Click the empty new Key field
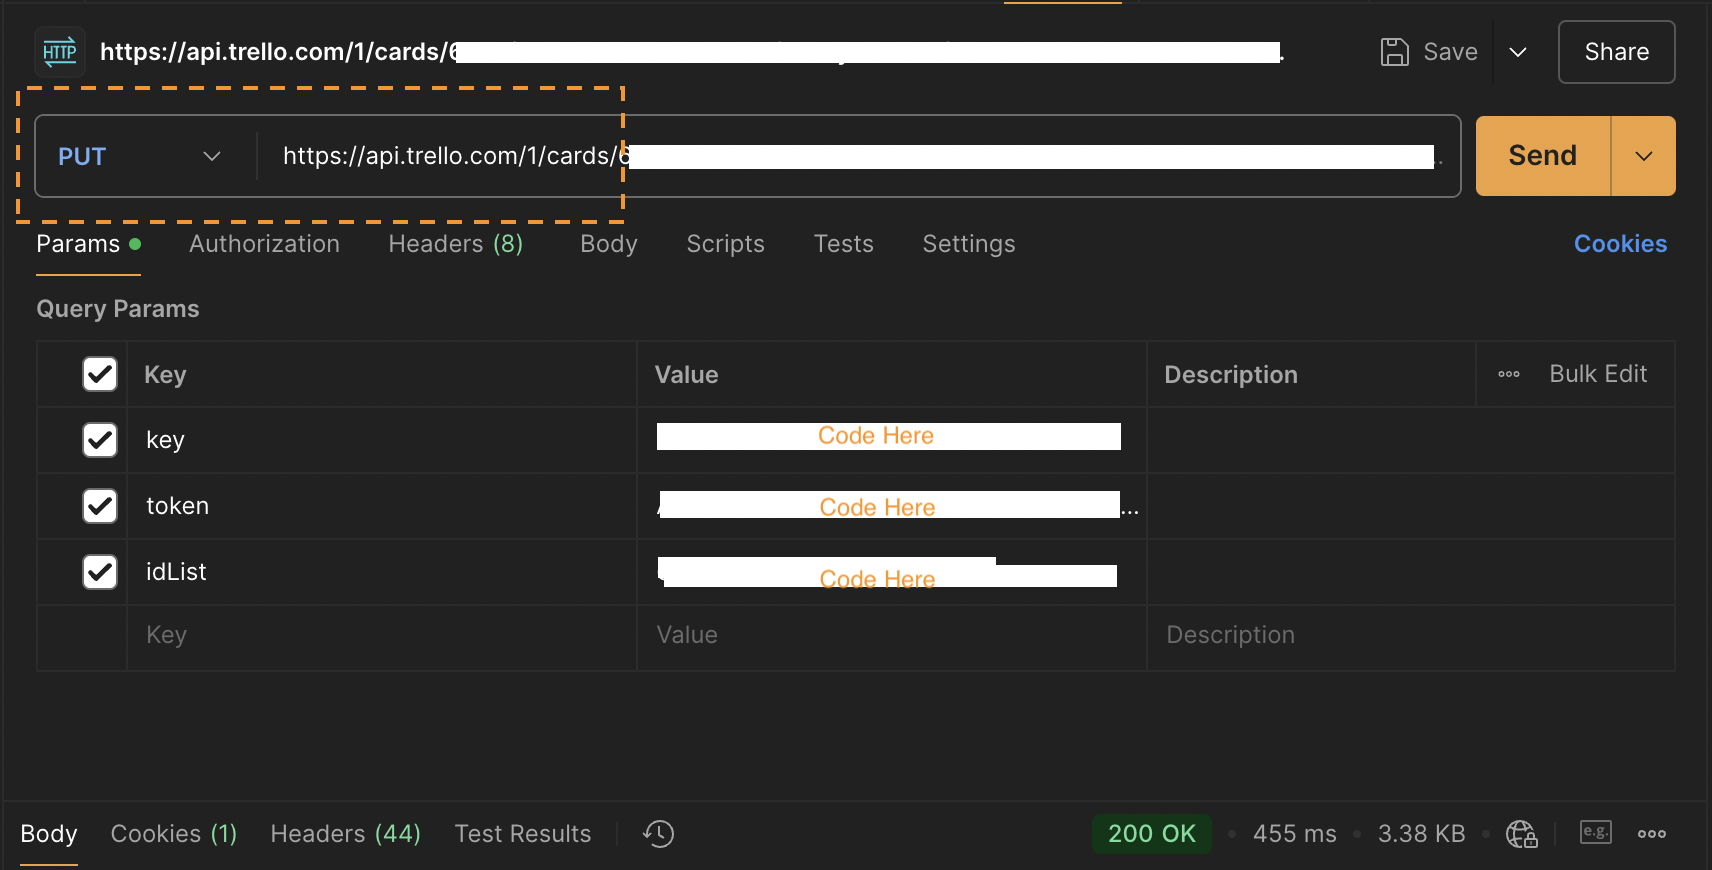 (382, 636)
